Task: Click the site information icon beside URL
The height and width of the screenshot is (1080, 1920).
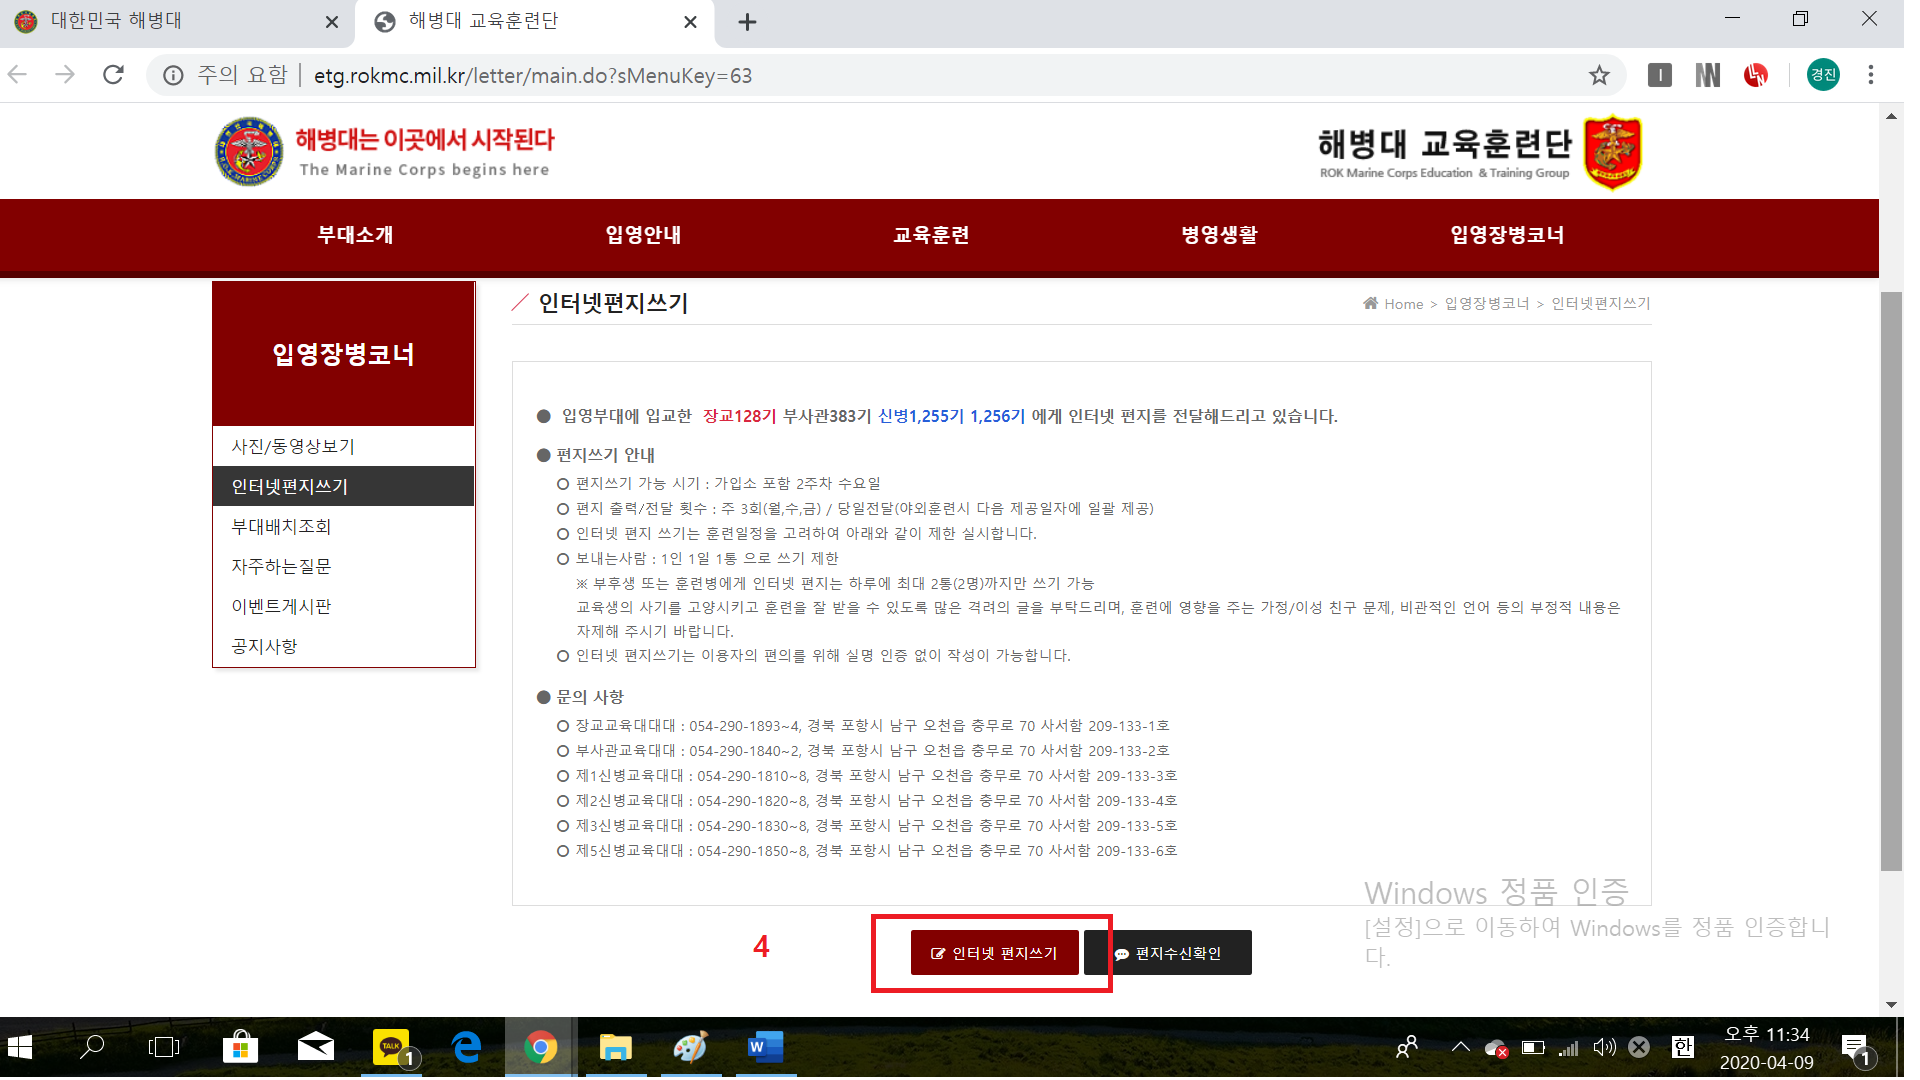Action: pos(173,75)
